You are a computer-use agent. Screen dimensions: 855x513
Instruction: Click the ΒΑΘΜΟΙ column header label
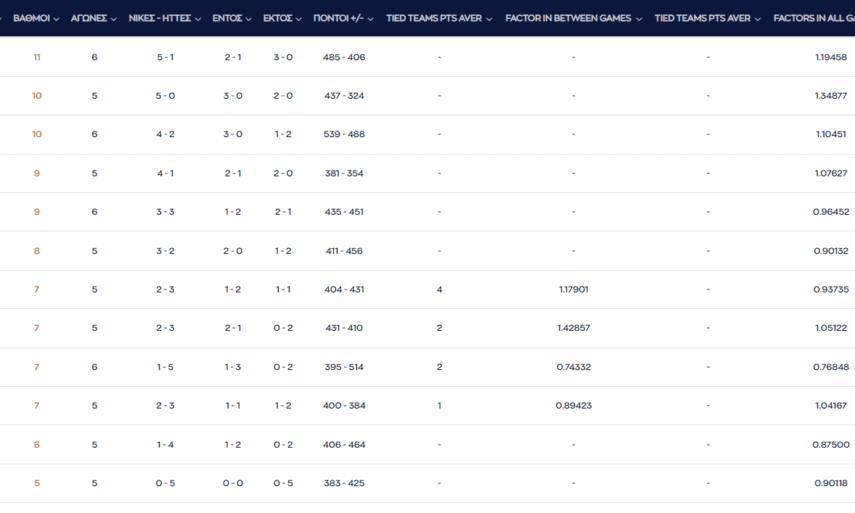[x=31, y=18]
